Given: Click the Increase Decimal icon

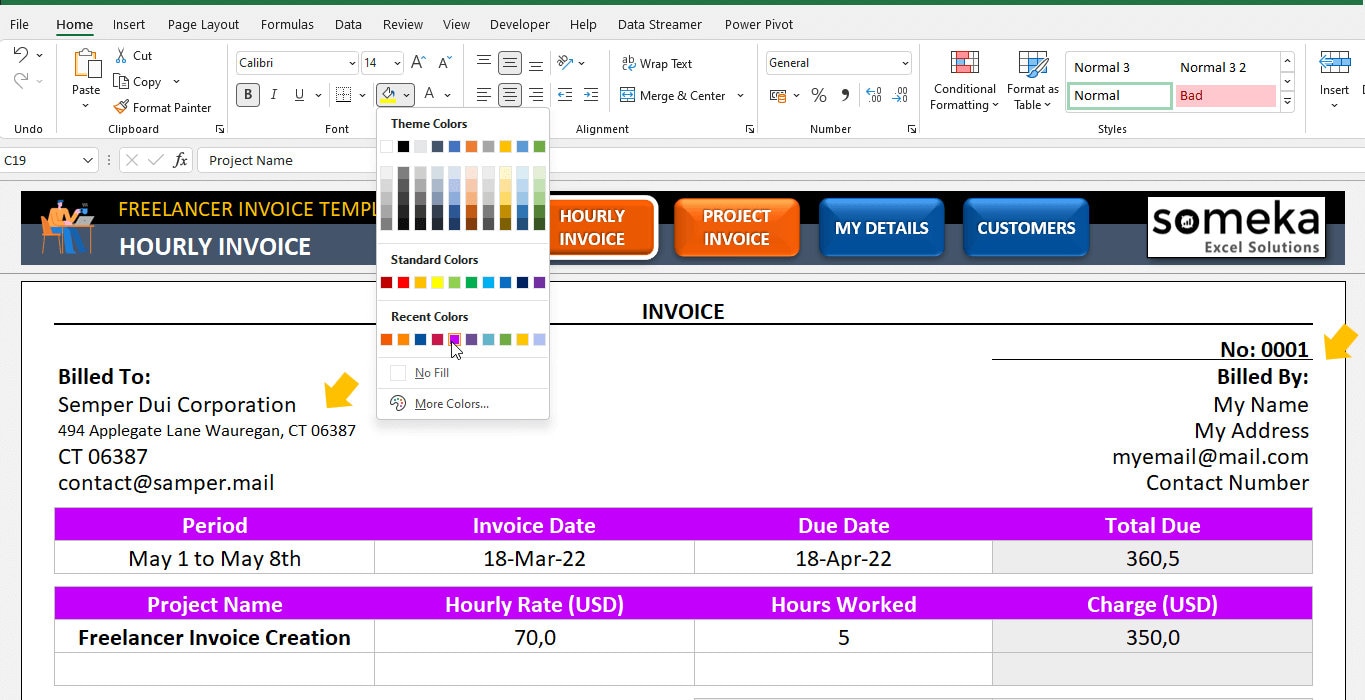Looking at the screenshot, I should (x=873, y=96).
